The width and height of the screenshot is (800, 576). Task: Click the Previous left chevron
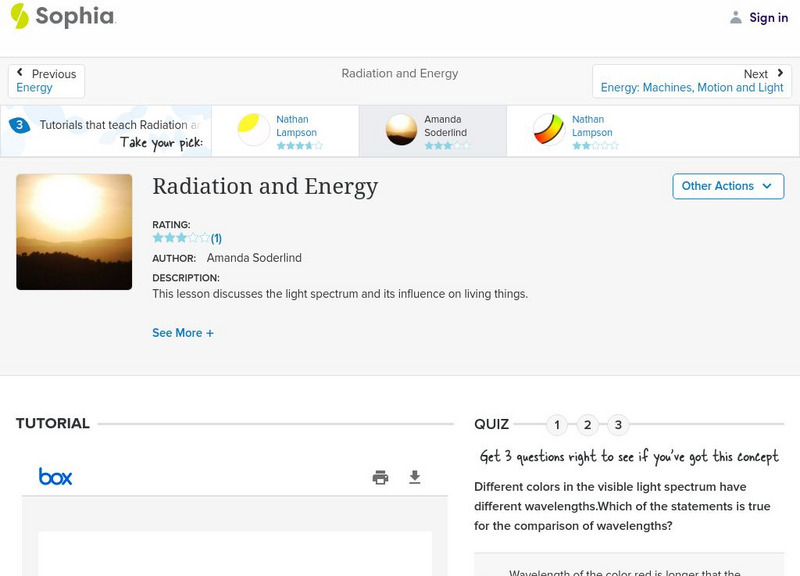pos(19,72)
